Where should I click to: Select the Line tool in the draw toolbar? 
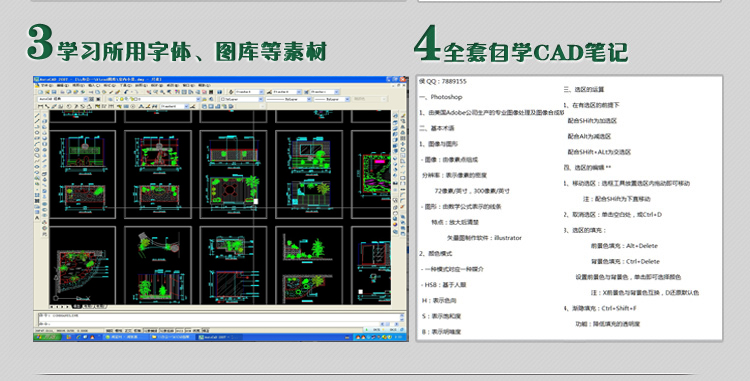[x=37, y=115]
